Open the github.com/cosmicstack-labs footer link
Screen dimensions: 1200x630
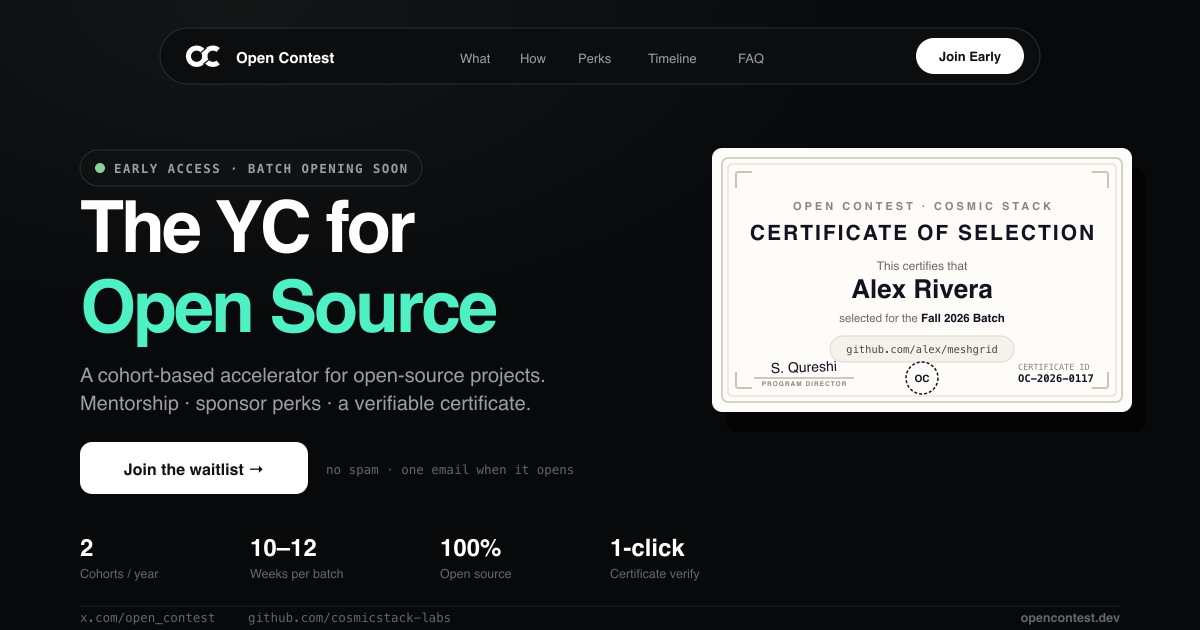[349, 618]
